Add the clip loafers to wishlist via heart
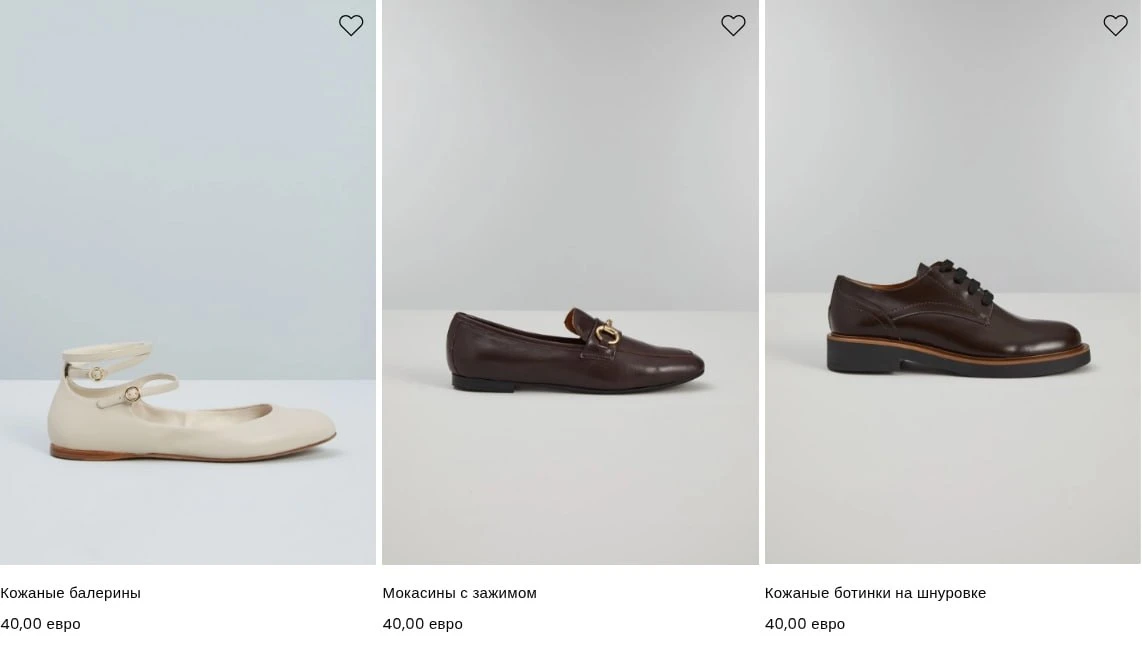Viewport: 1142px width, 658px height. click(x=733, y=26)
